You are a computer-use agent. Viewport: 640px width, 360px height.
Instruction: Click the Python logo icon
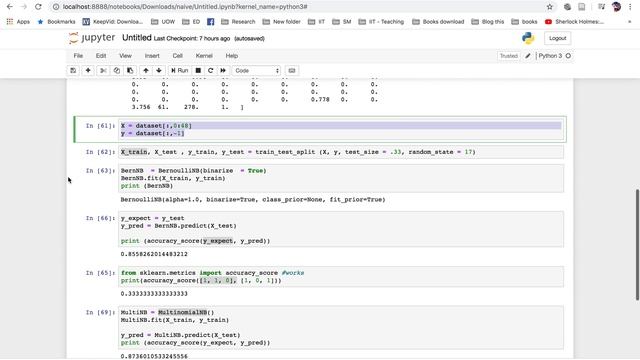tap(528, 38)
